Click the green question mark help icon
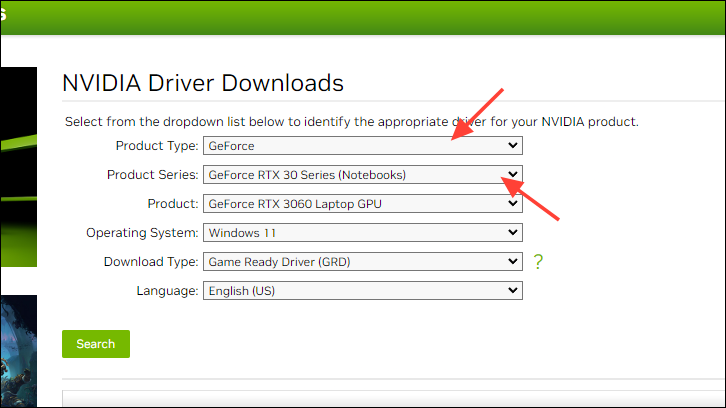 (x=538, y=262)
